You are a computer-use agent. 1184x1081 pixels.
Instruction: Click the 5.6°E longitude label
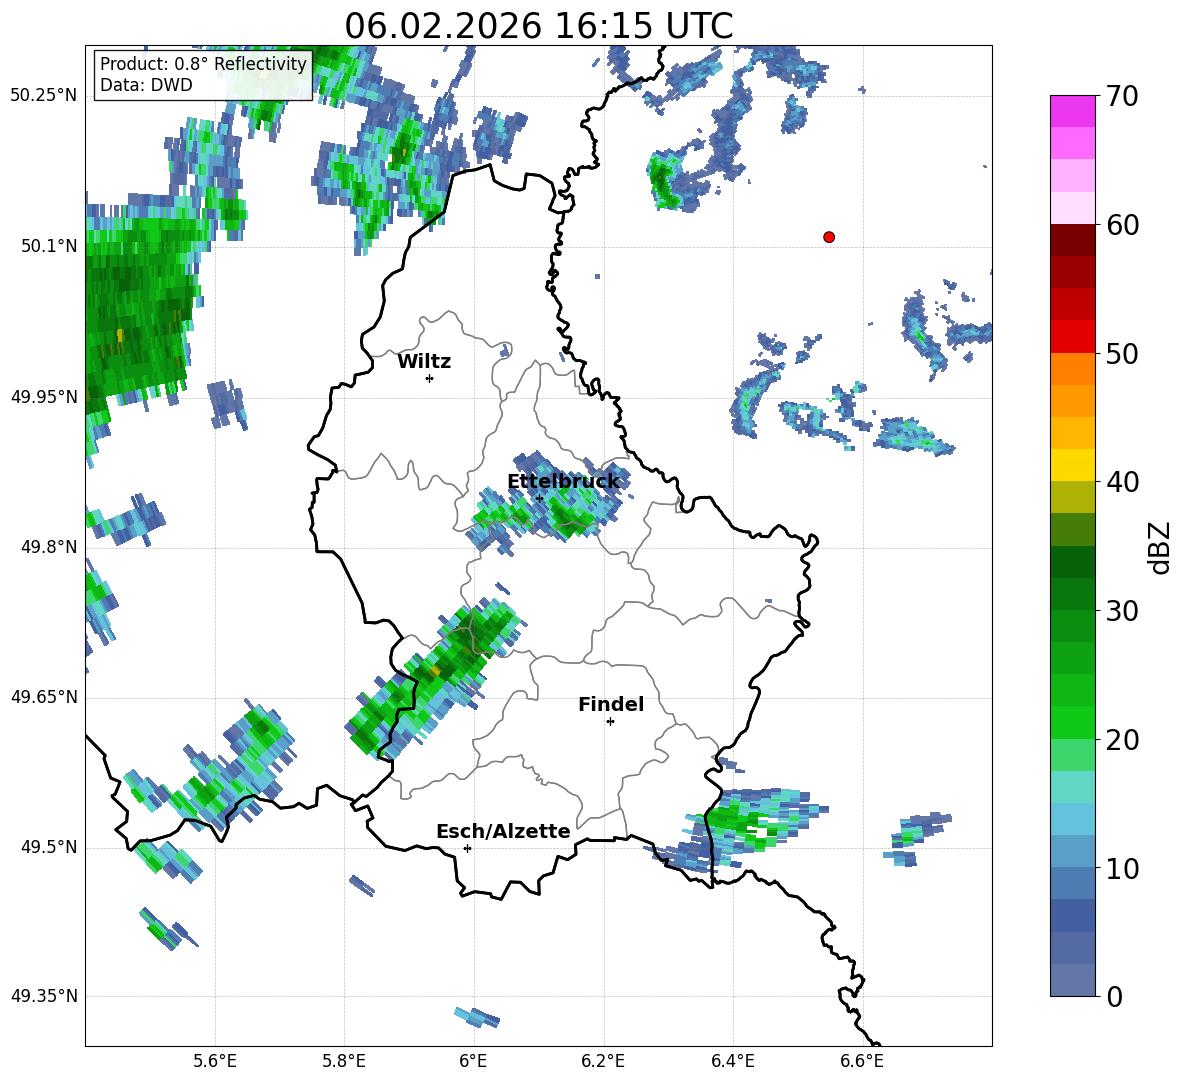[215, 1061]
